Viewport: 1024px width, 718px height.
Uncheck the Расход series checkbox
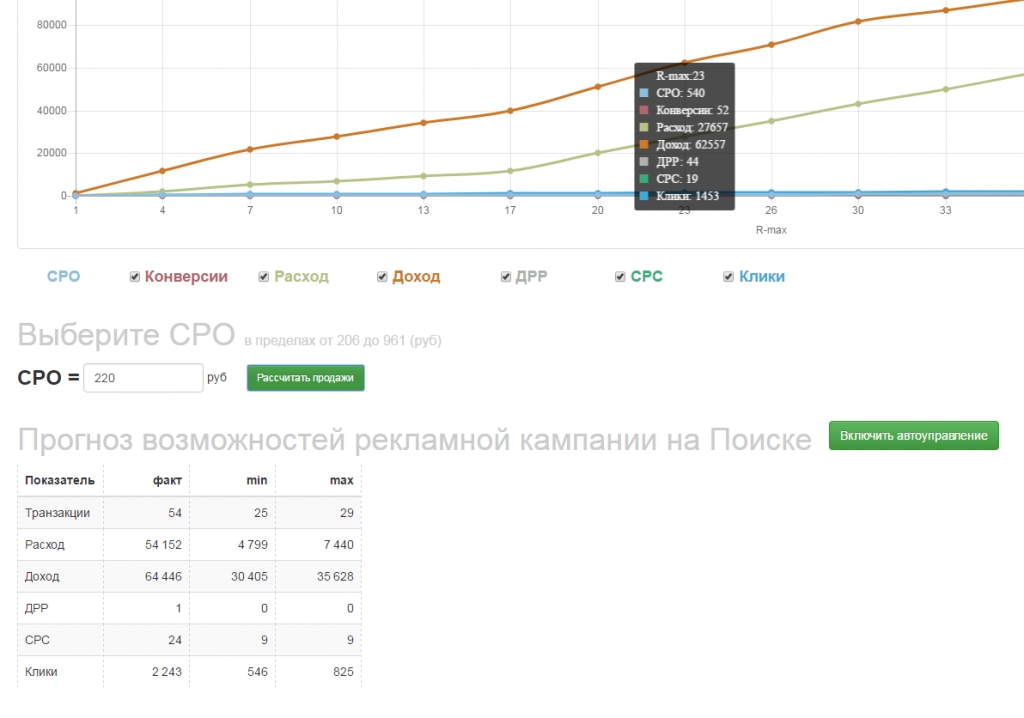(264, 277)
